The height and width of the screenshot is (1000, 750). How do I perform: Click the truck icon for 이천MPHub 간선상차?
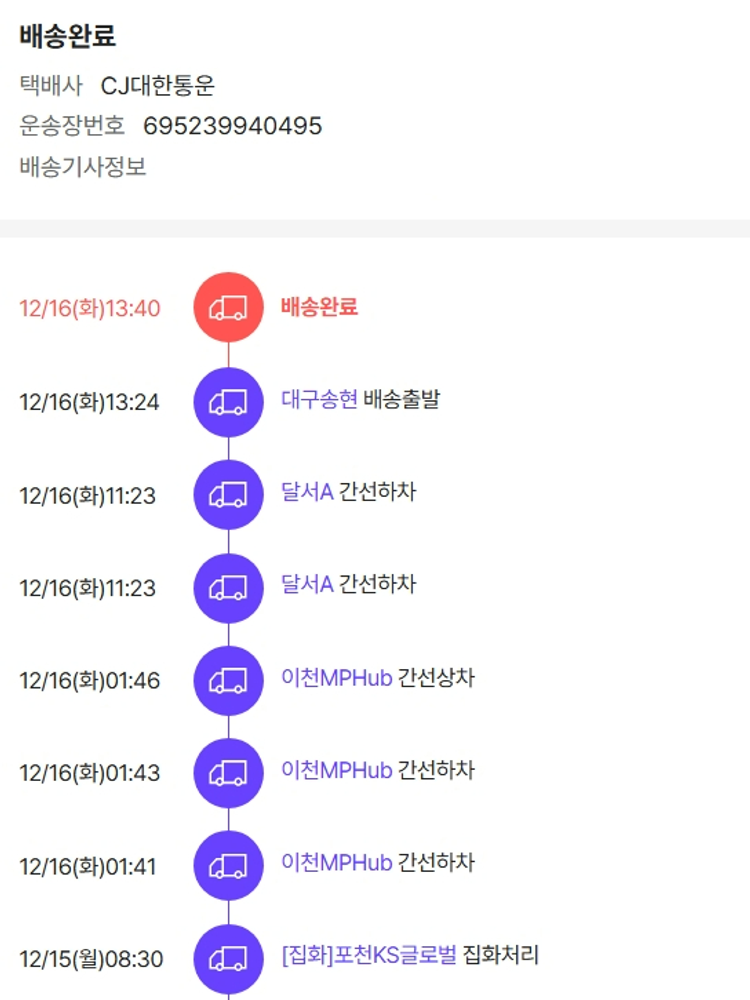coord(228,681)
